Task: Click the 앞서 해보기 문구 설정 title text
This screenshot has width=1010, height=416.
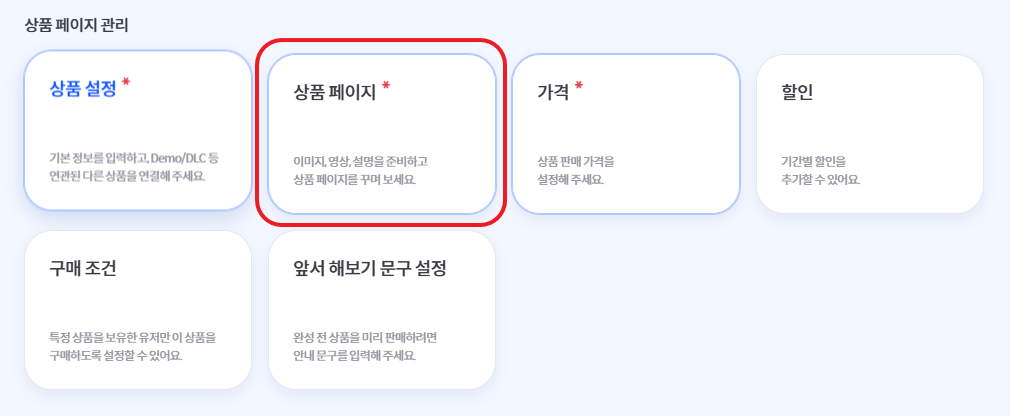Action: pyautogui.click(x=370, y=269)
